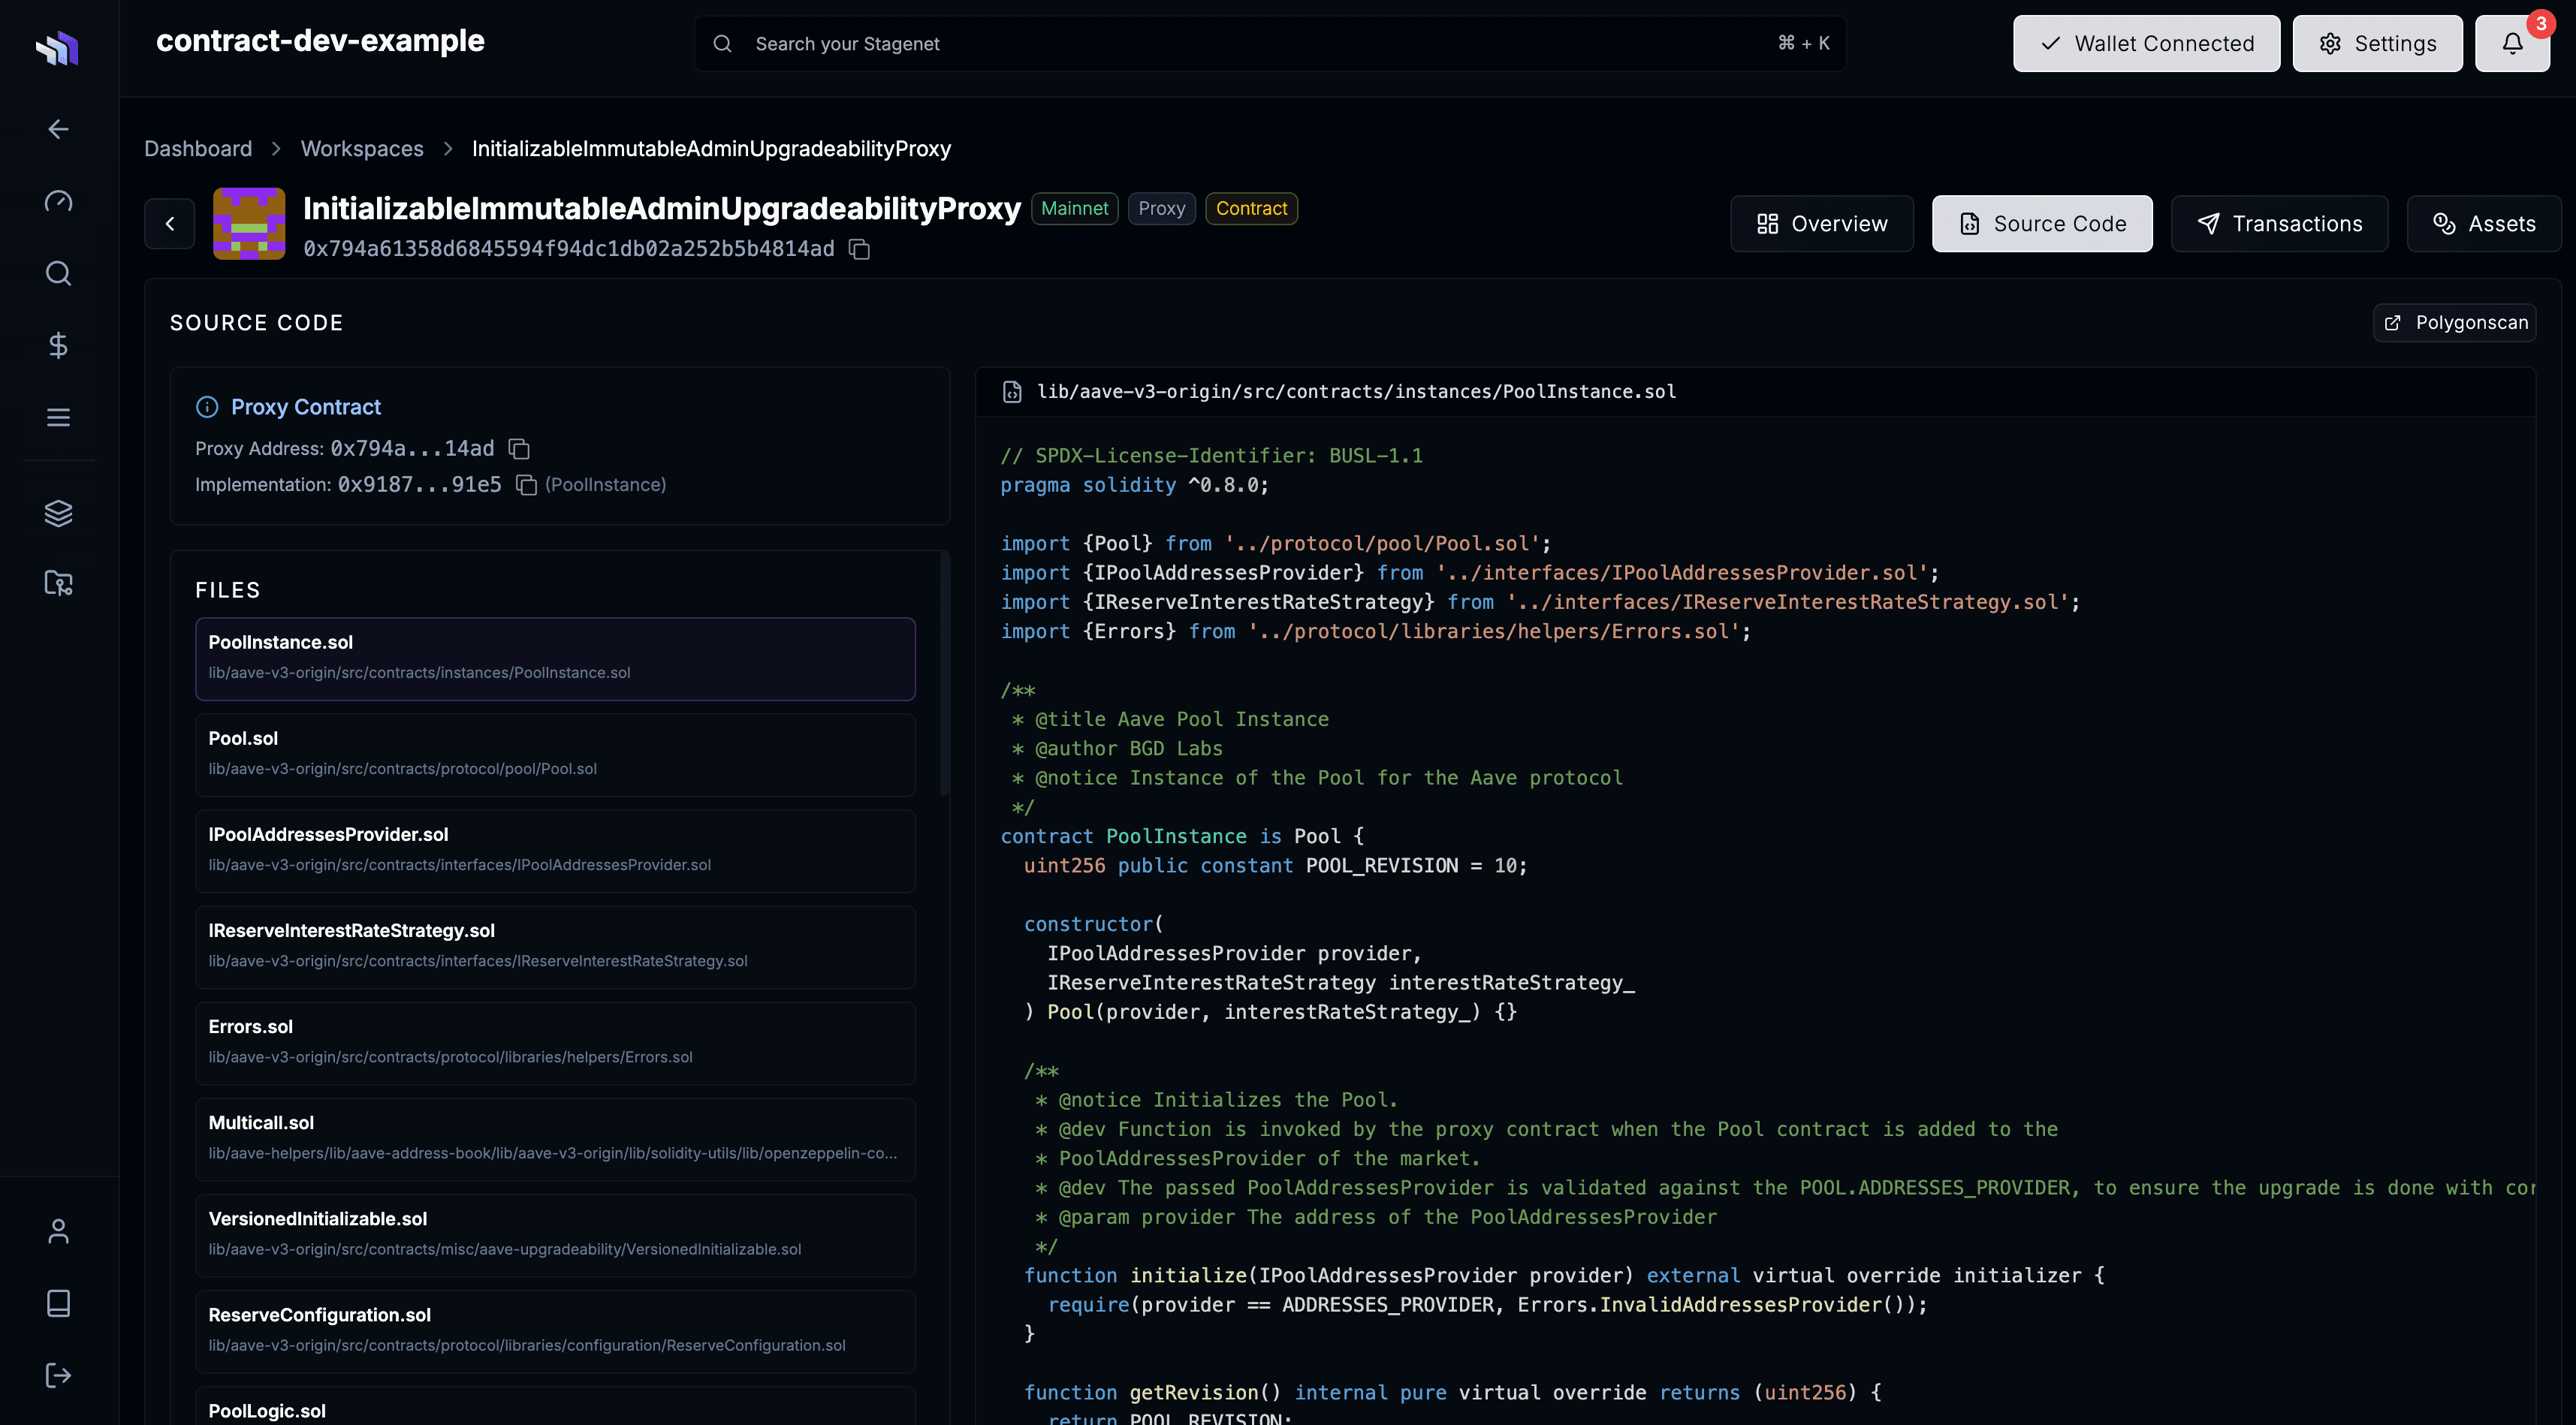
Task: Expand notifications bell showing 3 alerts
Action: pyautogui.click(x=2511, y=43)
